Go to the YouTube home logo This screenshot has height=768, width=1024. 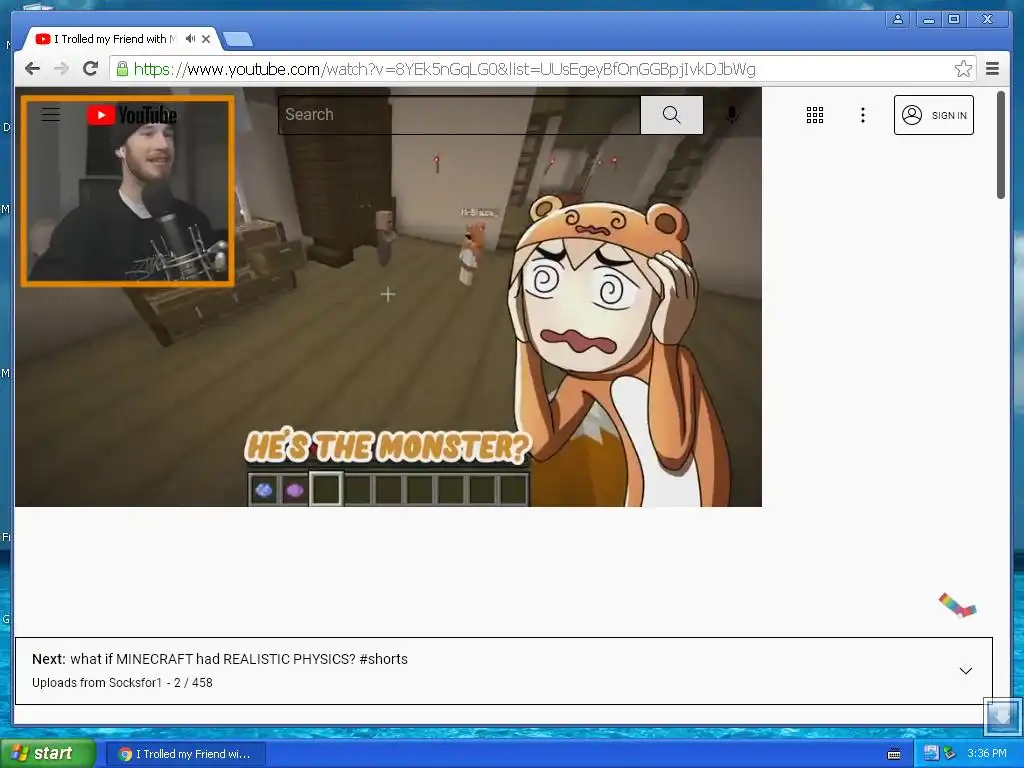132,115
